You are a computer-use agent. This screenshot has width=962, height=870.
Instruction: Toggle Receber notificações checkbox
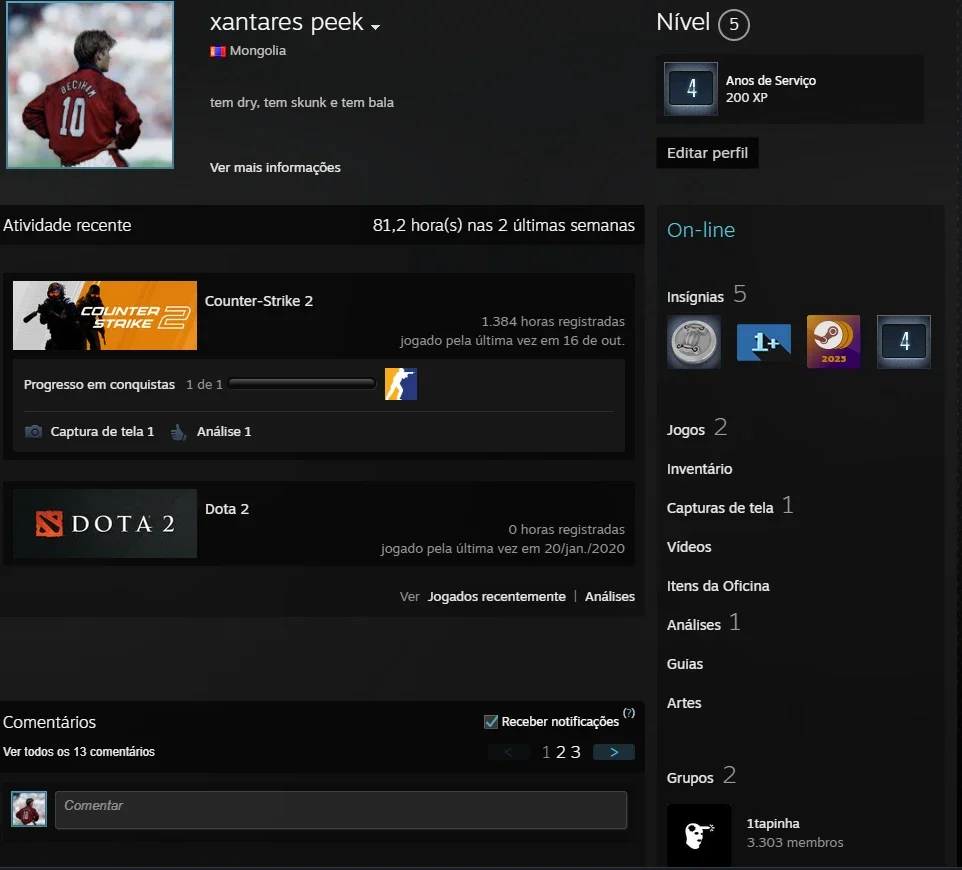point(491,722)
